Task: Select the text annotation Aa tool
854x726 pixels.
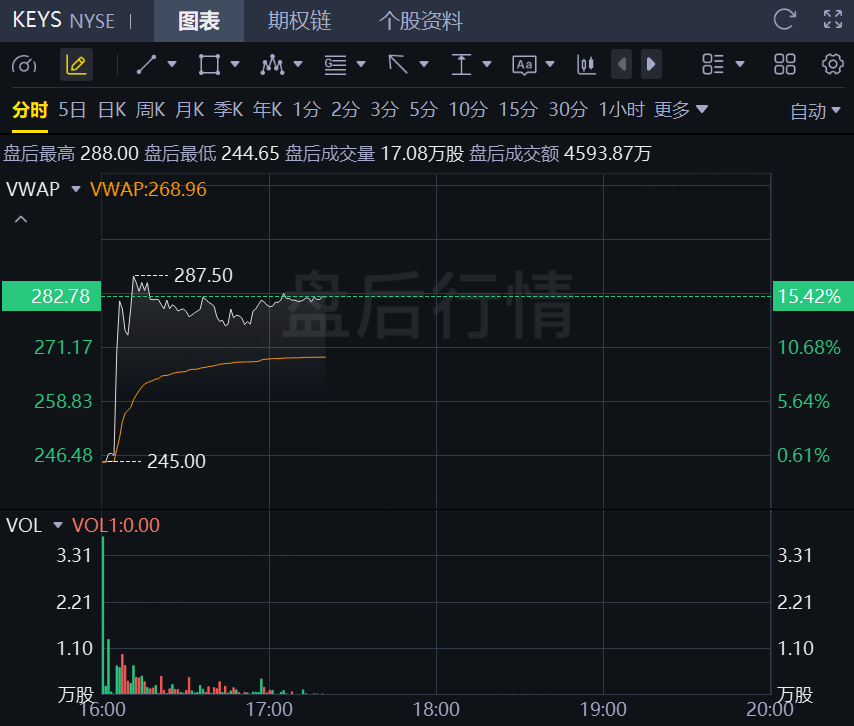Action: click(524, 65)
